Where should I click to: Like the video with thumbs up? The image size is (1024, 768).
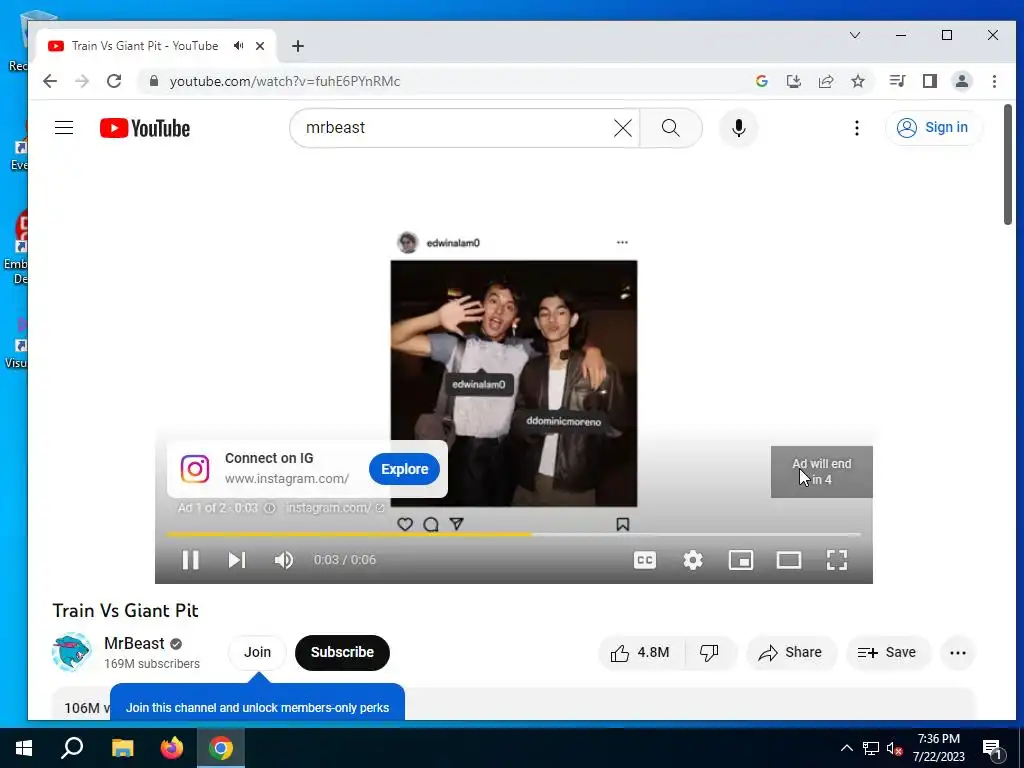[641, 652]
